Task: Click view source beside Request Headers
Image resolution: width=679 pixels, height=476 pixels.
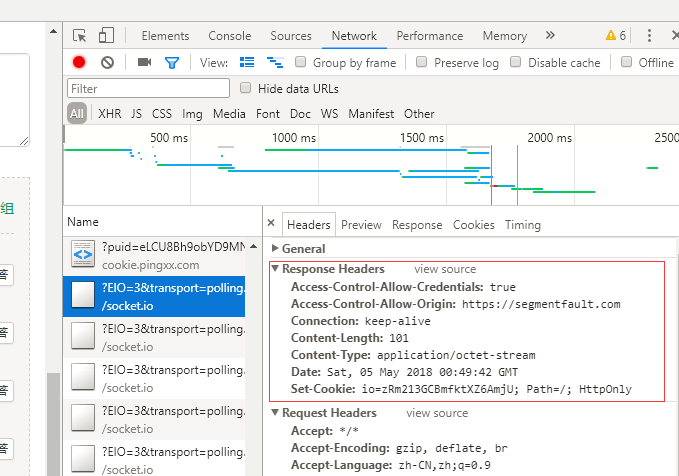Action: tap(437, 413)
